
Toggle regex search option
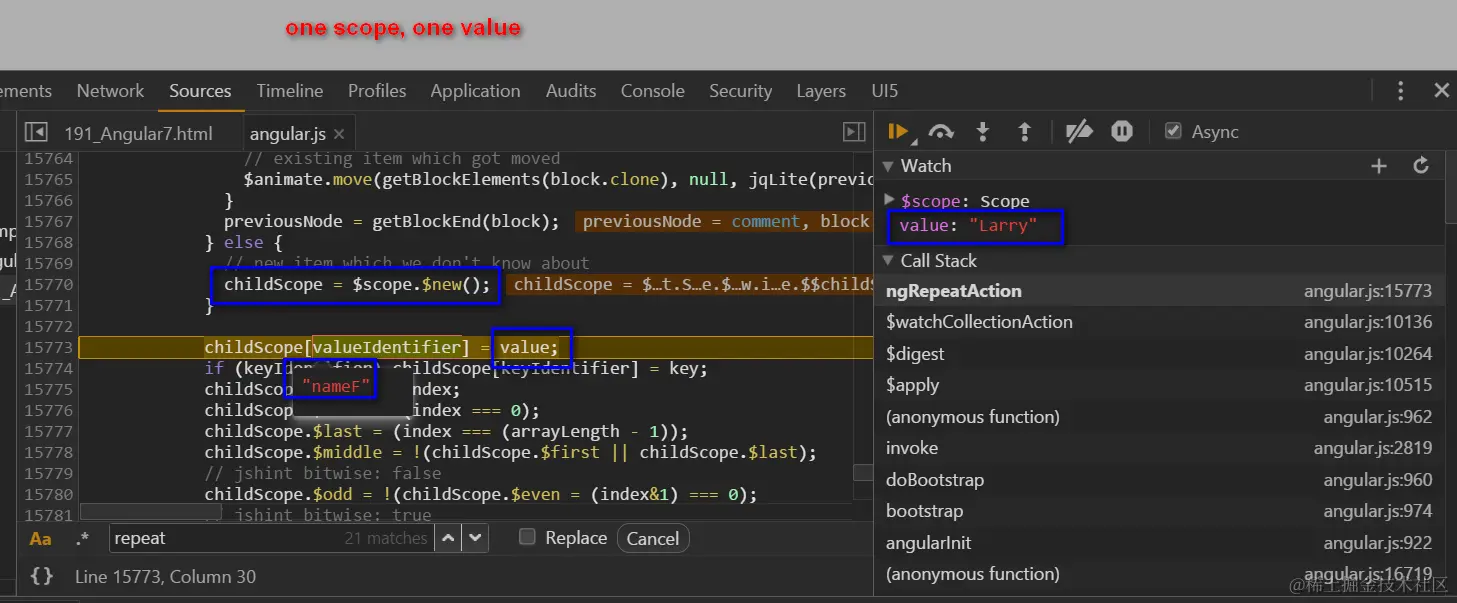coord(82,538)
